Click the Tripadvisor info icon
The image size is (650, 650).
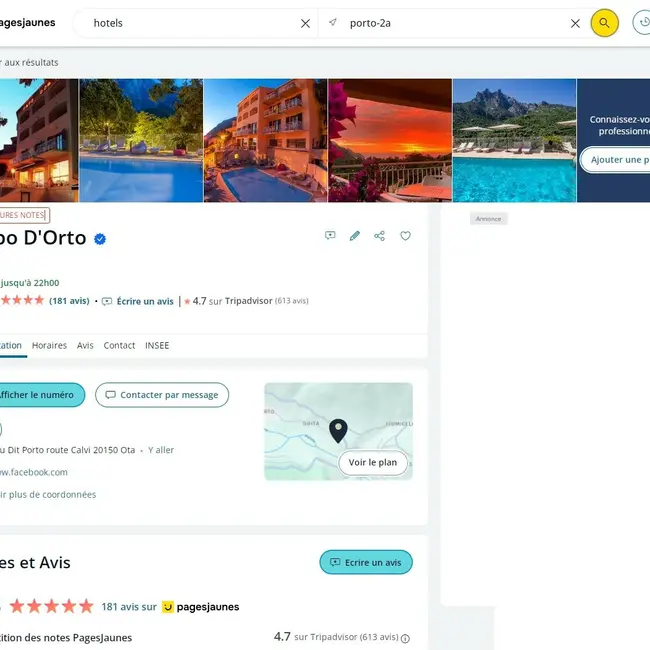coord(405,638)
